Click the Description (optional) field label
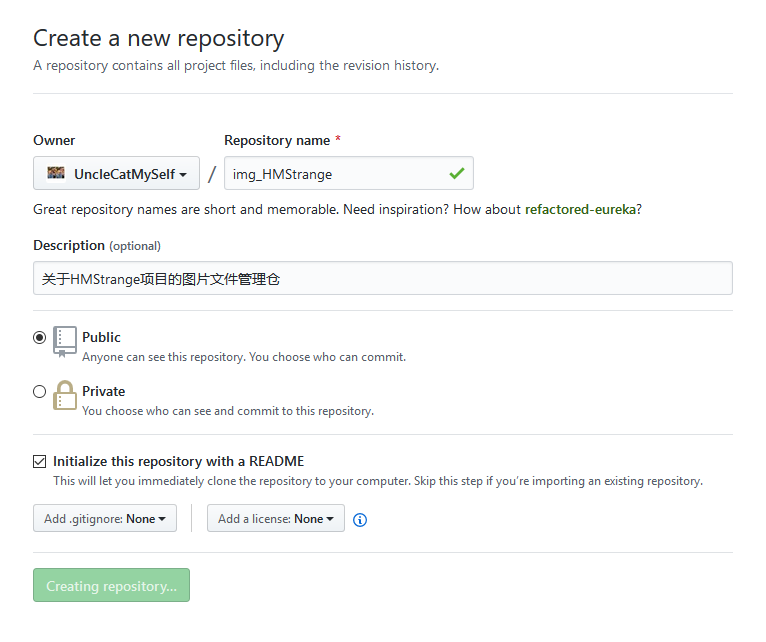The width and height of the screenshot is (766, 642). click(x=96, y=246)
